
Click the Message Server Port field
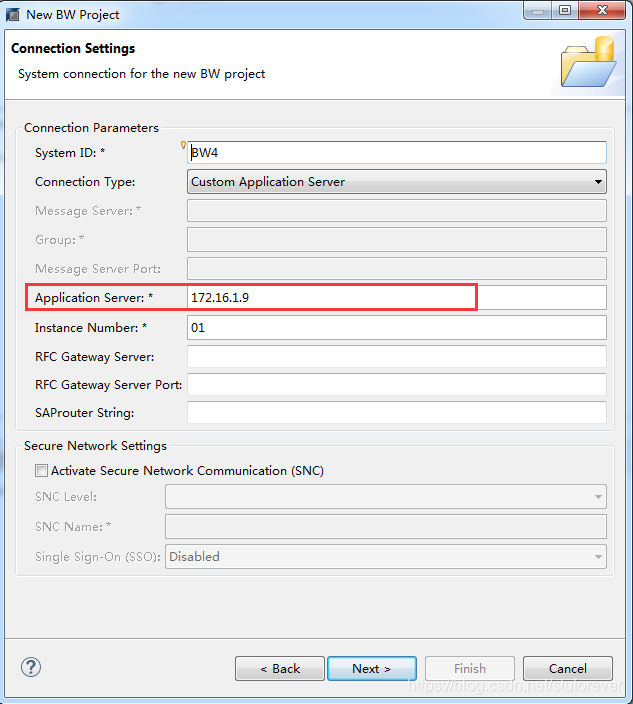click(x=397, y=268)
